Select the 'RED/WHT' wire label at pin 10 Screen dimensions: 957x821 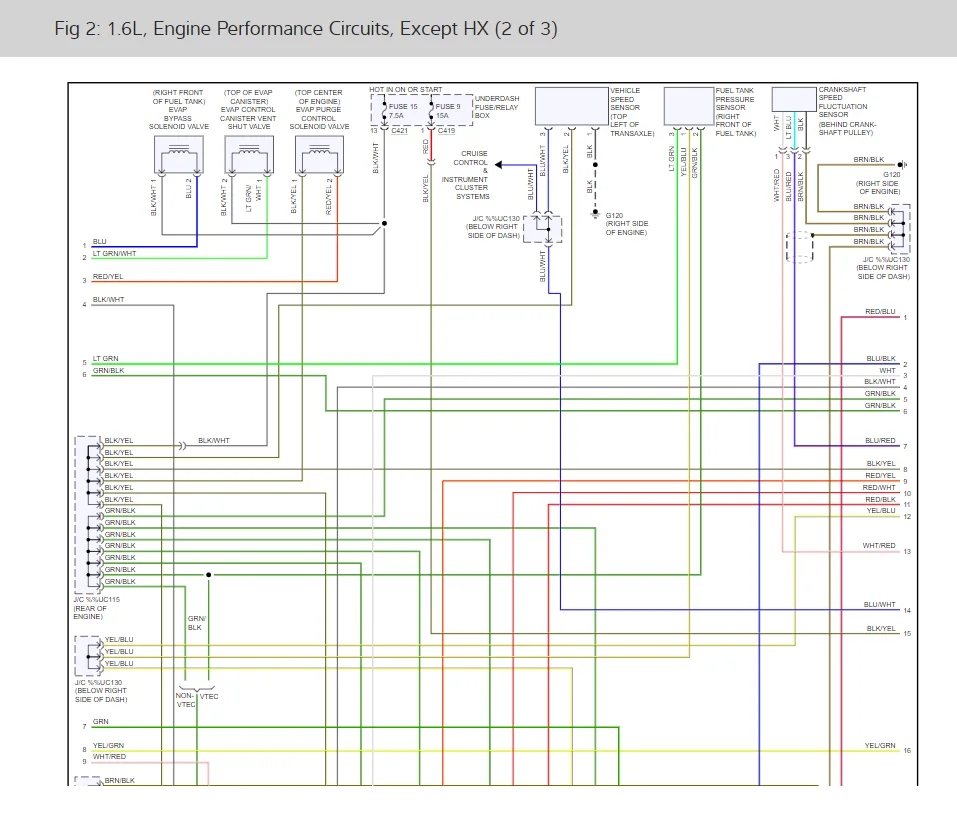(x=879, y=488)
